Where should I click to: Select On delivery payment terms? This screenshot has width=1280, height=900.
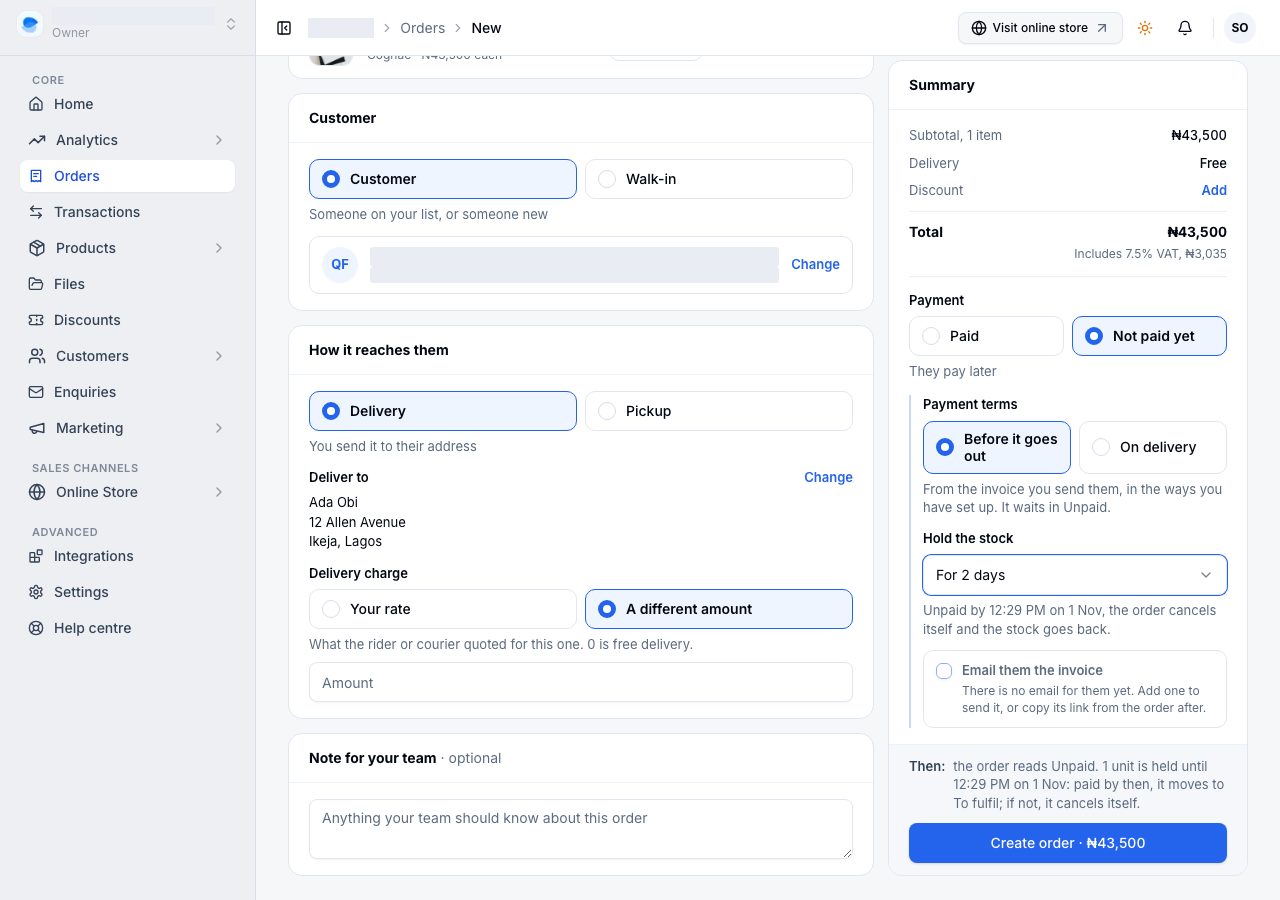click(1153, 447)
